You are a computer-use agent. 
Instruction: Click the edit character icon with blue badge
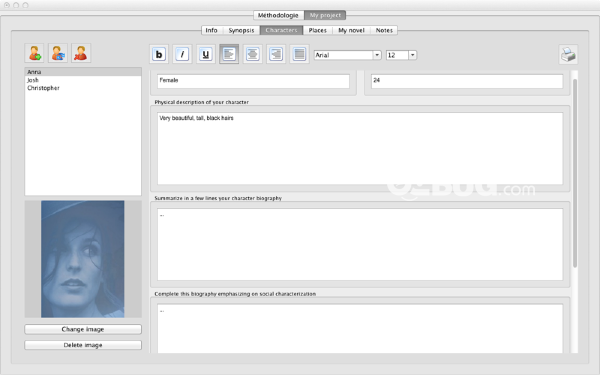[x=58, y=53]
